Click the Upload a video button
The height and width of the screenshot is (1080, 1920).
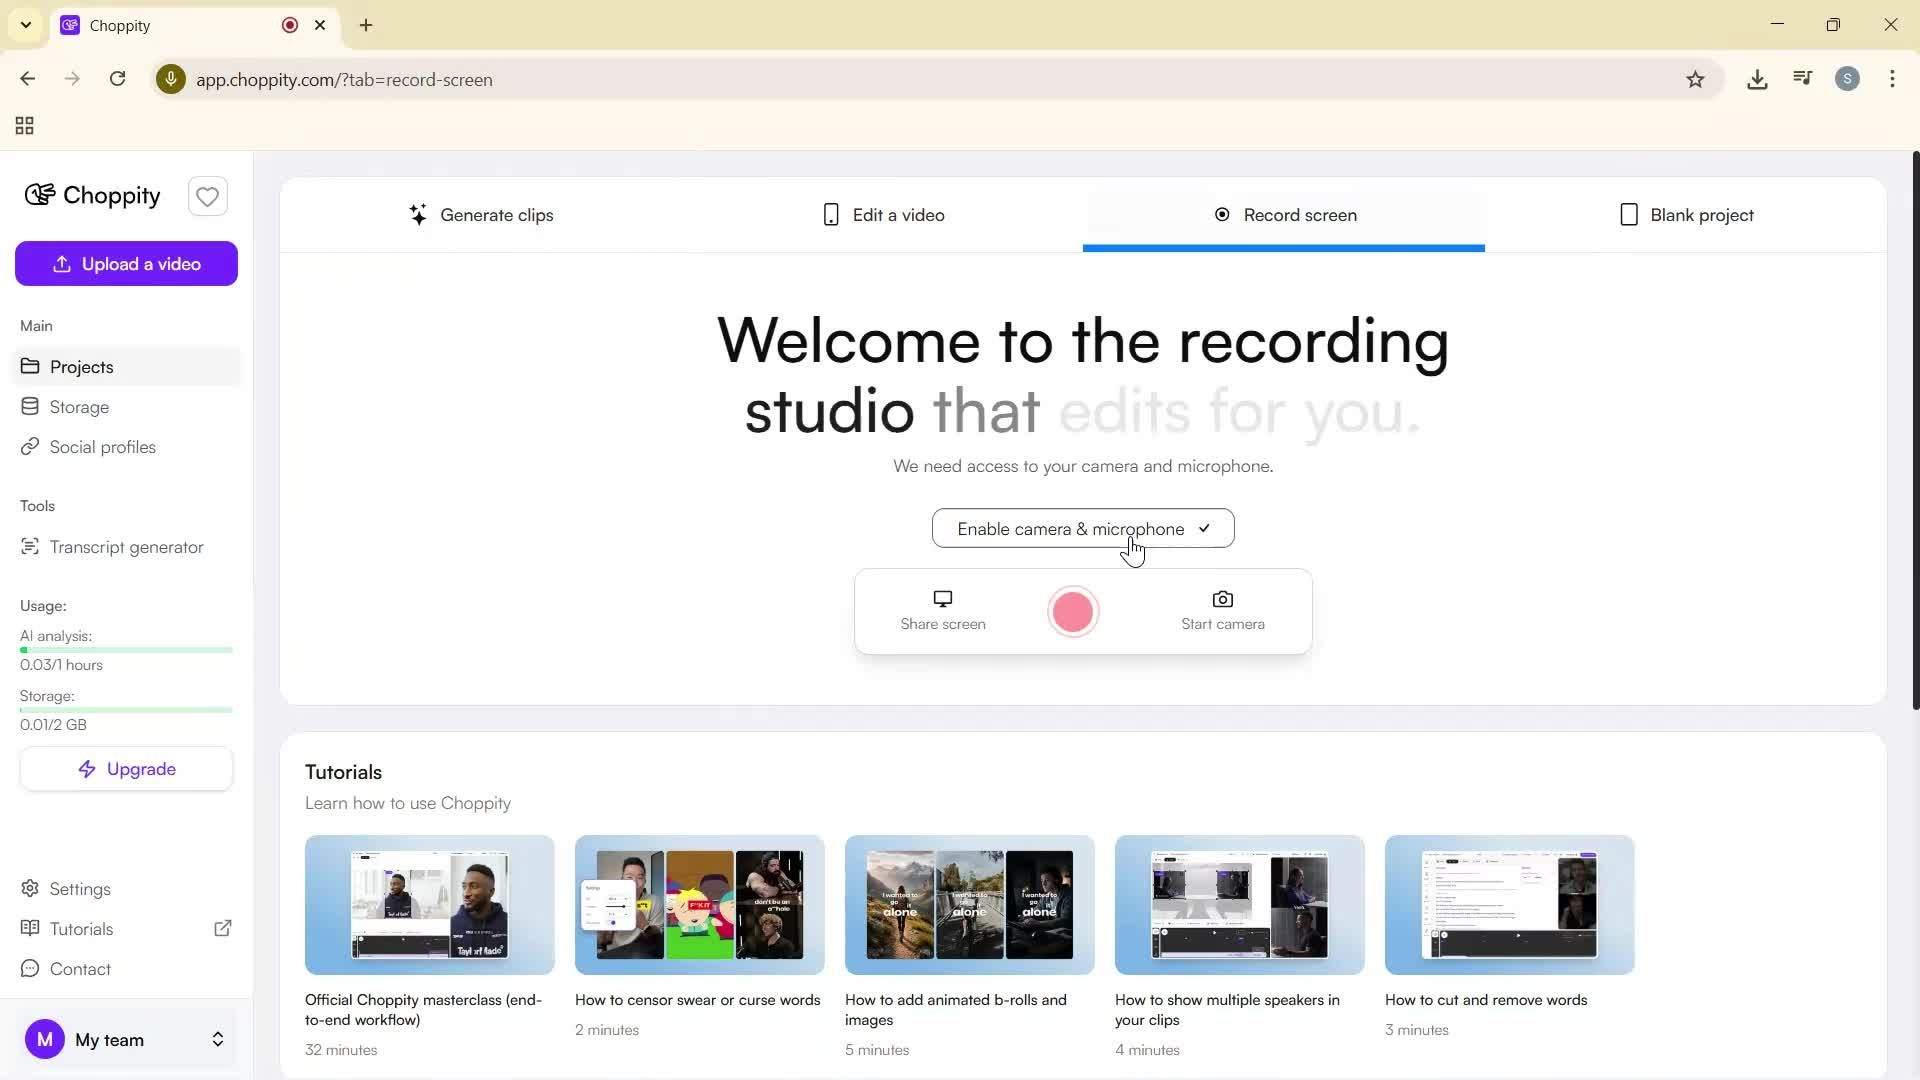126,263
